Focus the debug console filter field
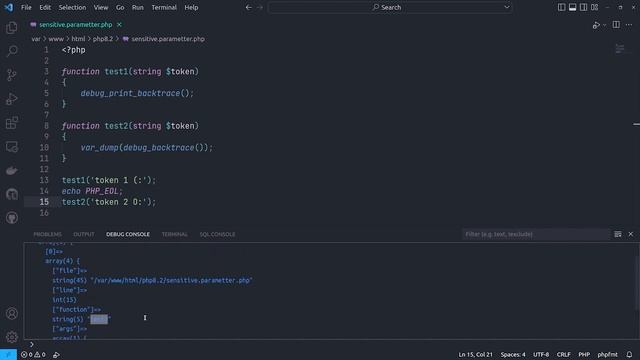The height and width of the screenshot is (360, 640). click(x=535, y=234)
